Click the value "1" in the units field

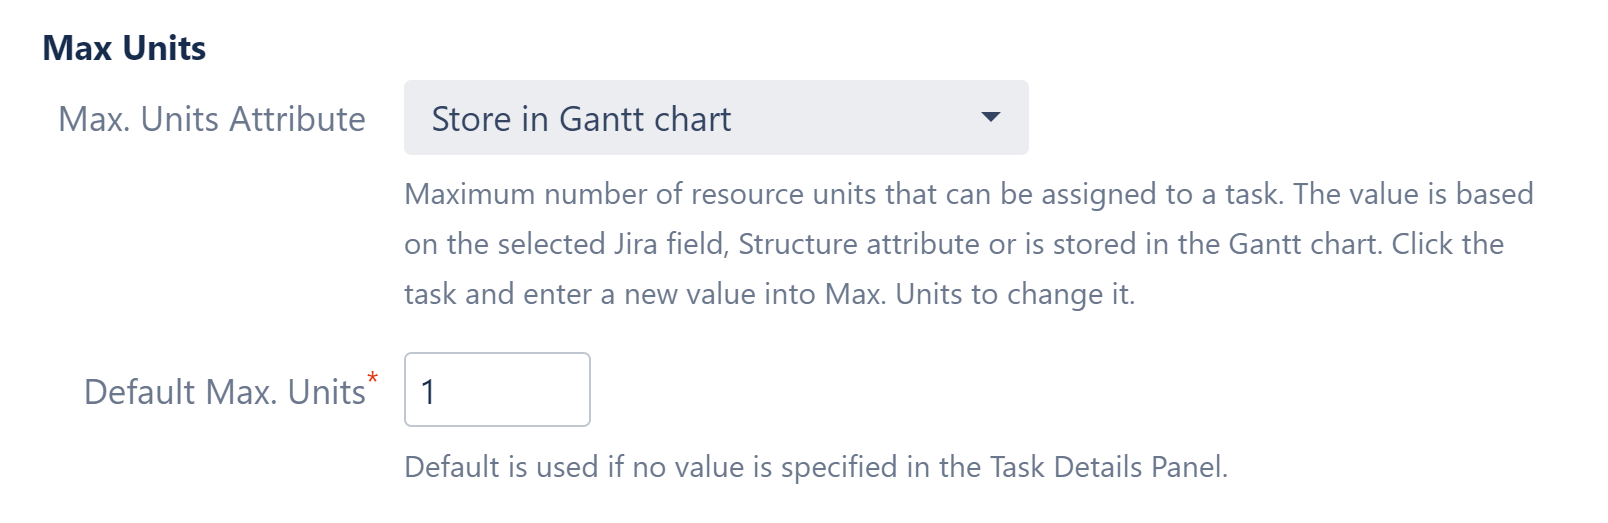[x=428, y=392]
